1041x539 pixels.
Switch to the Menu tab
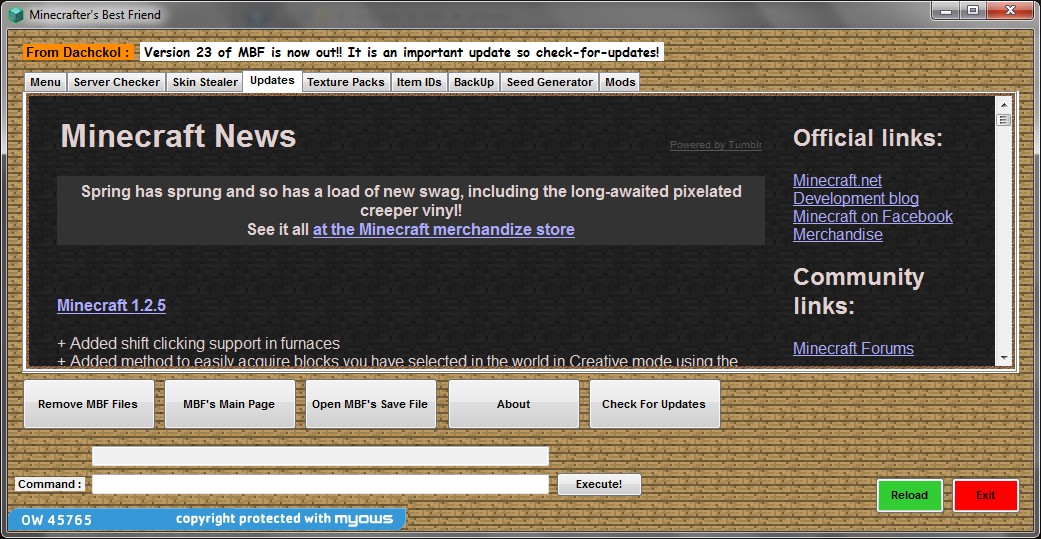pos(46,82)
